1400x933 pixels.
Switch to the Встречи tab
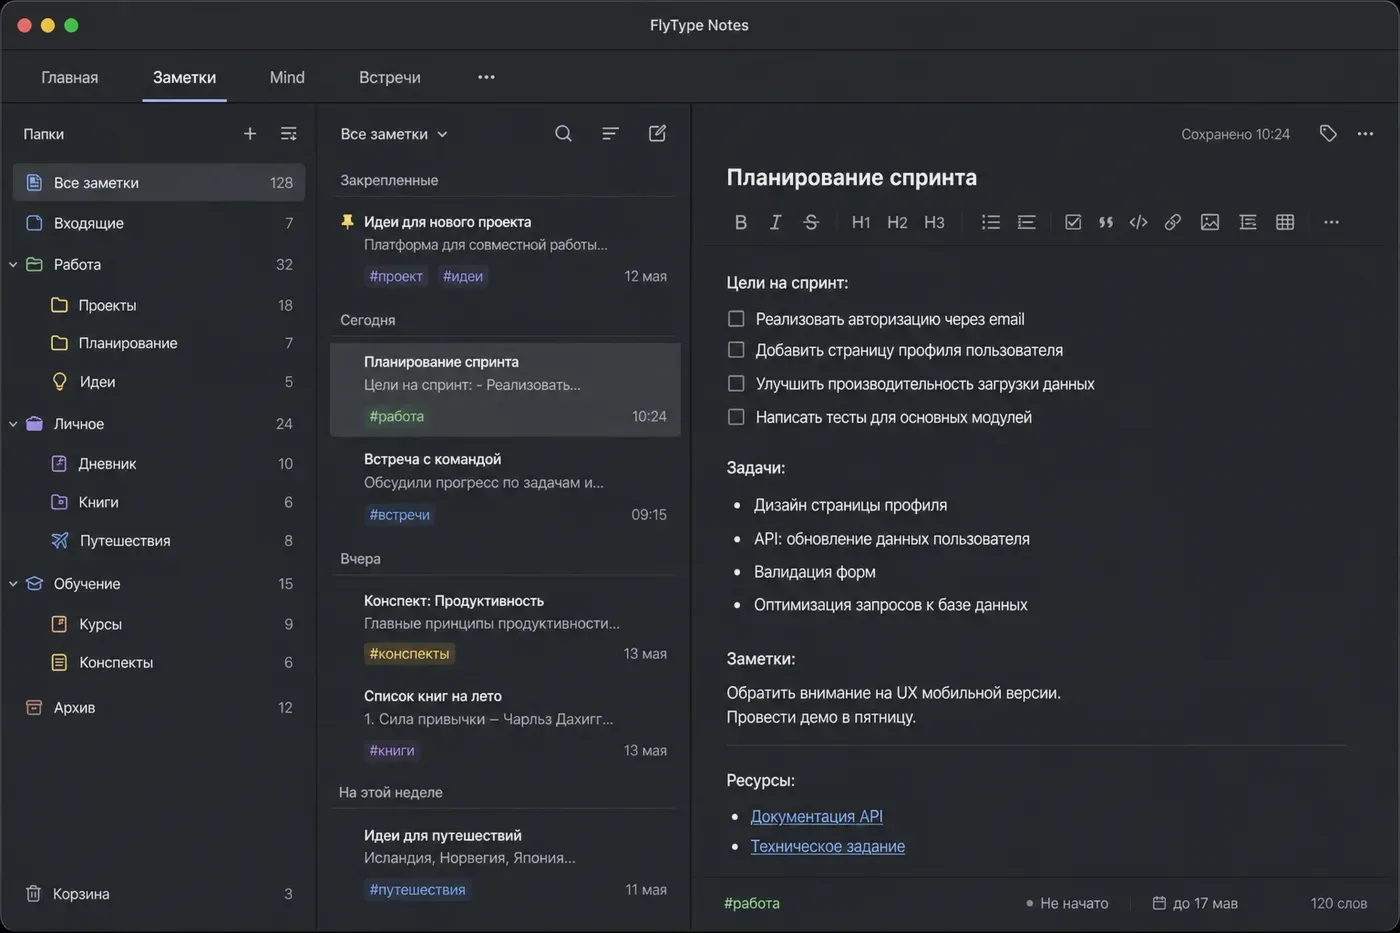click(x=390, y=77)
